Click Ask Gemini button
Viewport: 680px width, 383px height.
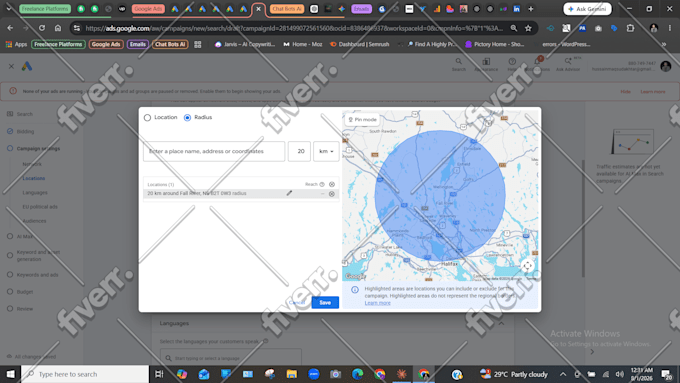pyautogui.click(x=587, y=9)
